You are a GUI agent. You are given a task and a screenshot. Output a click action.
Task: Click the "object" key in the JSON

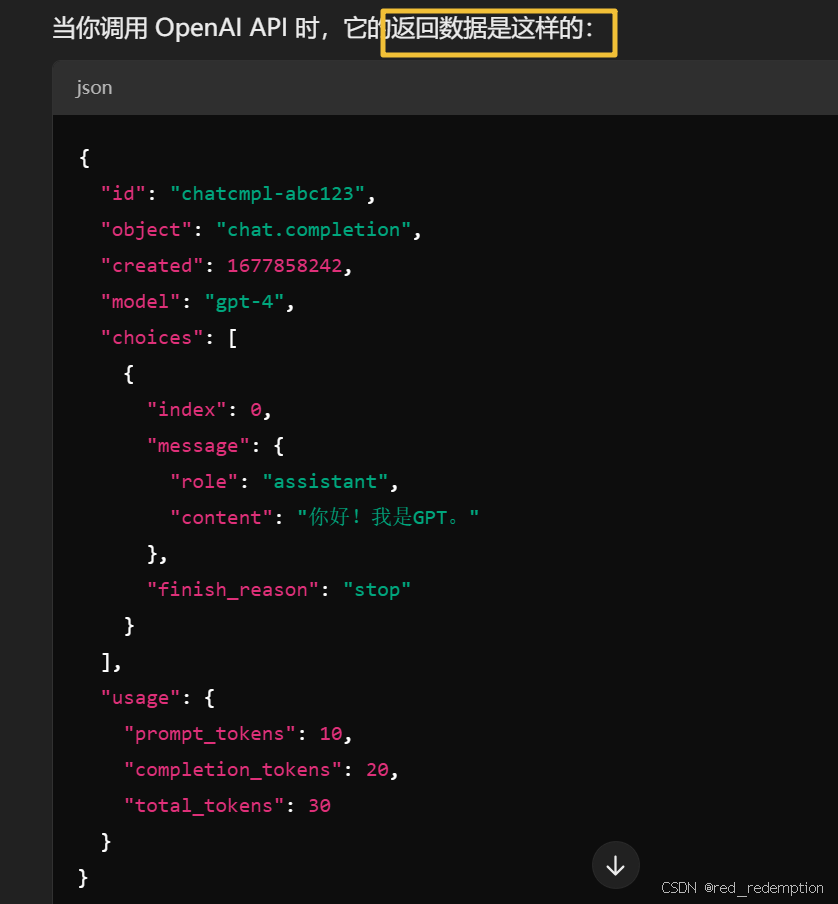pos(145,230)
